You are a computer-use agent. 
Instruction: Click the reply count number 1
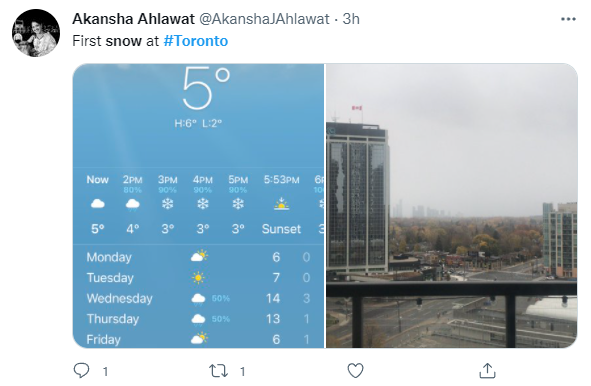(106, 372)
